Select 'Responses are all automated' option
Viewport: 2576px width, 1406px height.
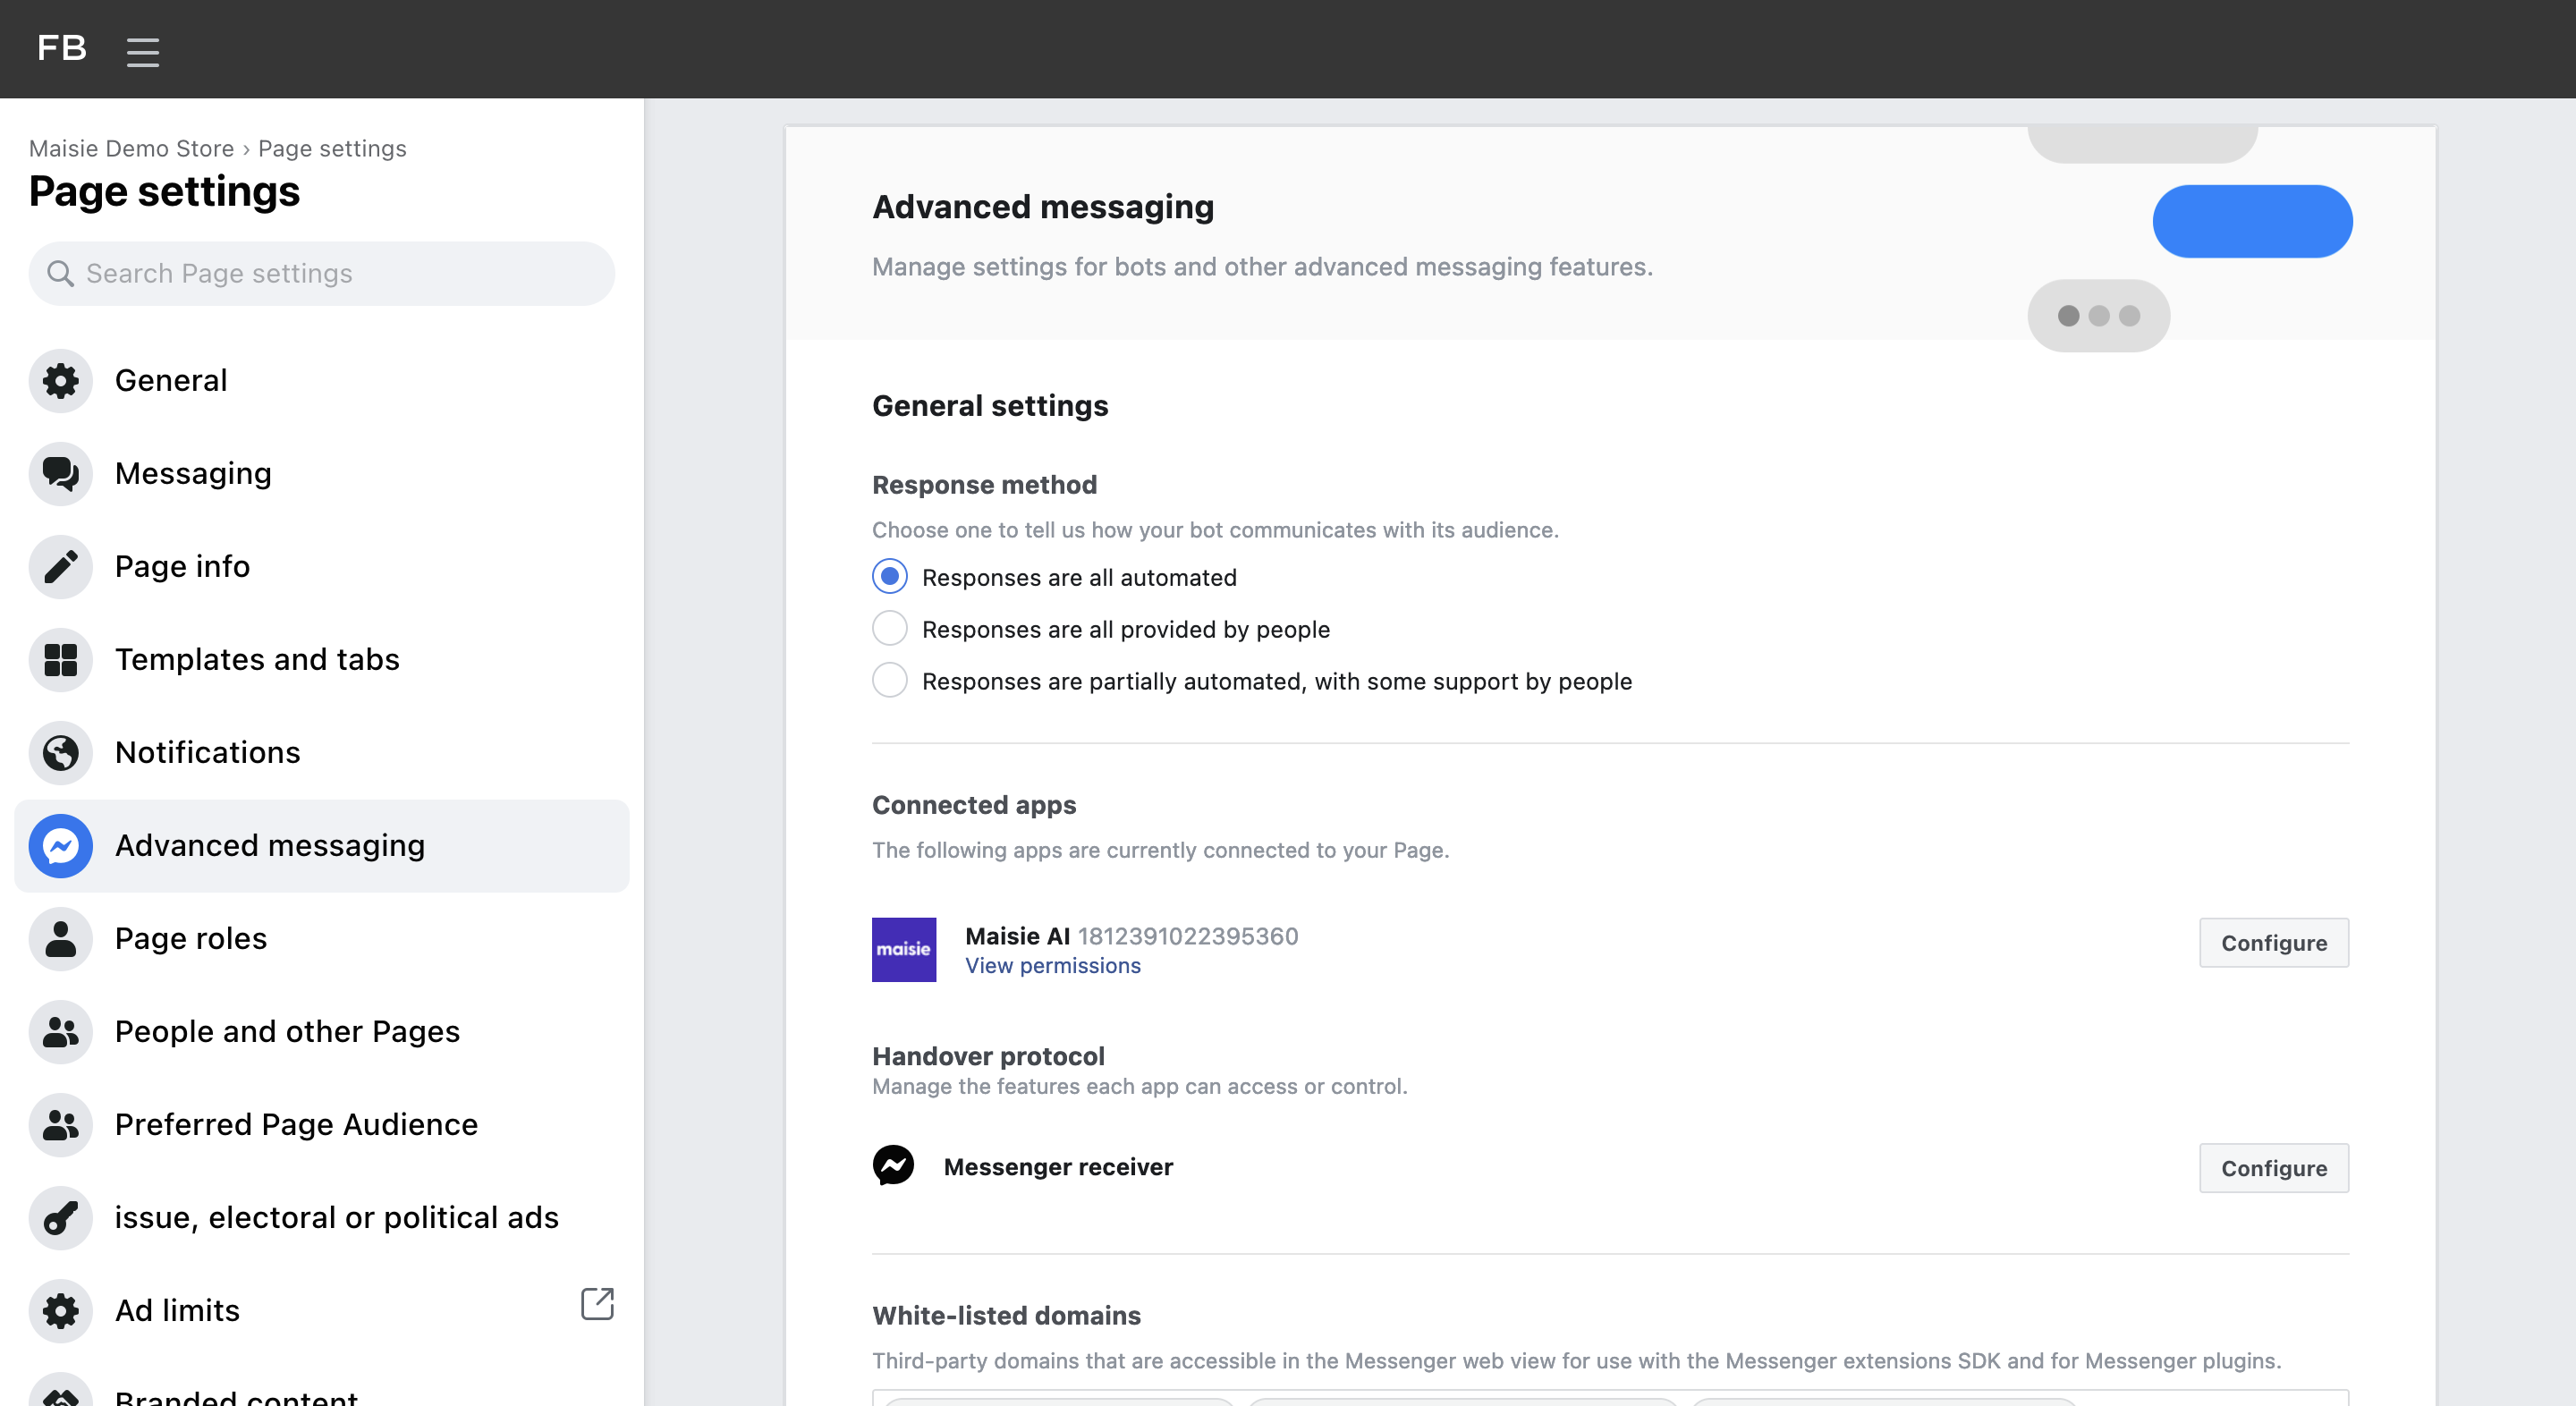coord(889,577)
